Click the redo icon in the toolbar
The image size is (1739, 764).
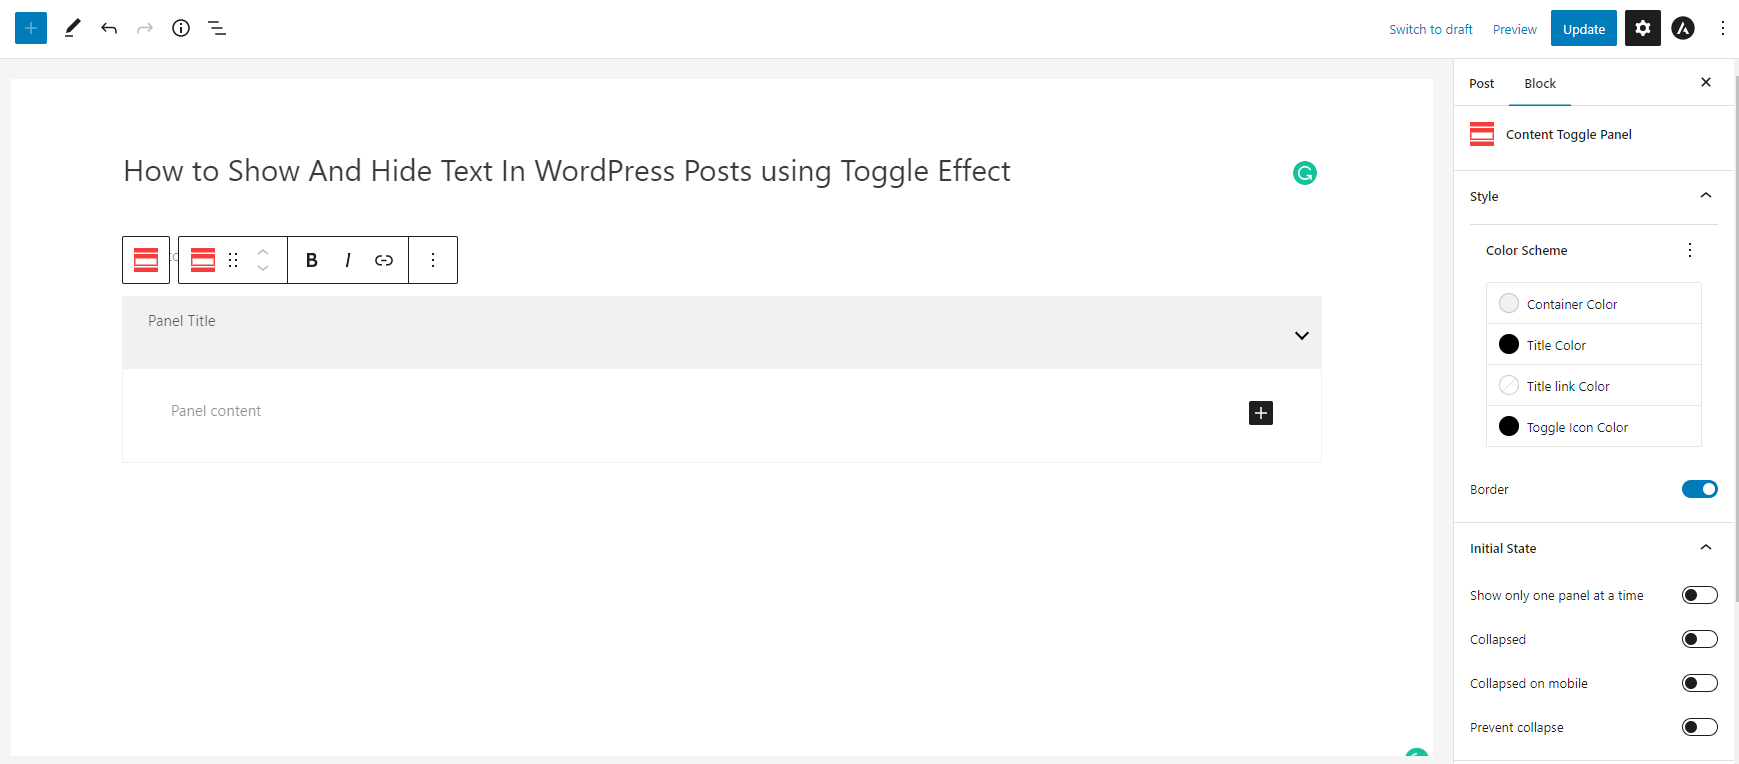[x=144, y=28]
